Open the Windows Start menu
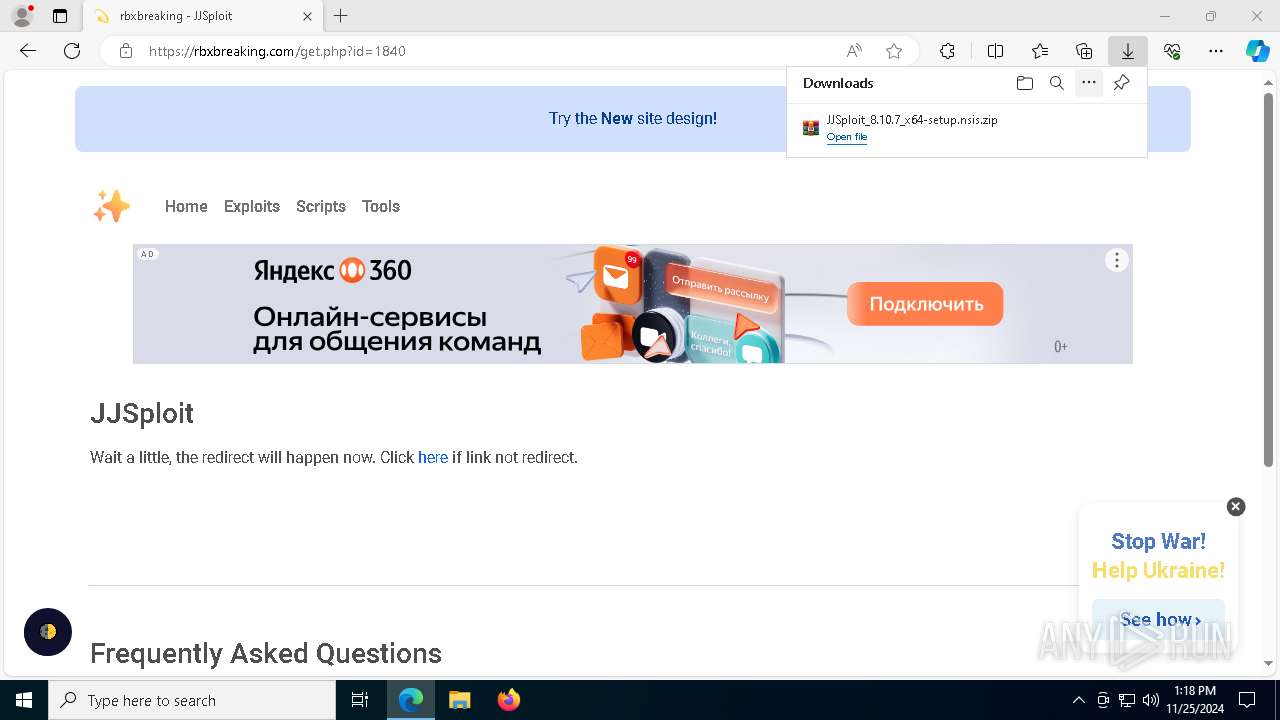 point(24,700)
